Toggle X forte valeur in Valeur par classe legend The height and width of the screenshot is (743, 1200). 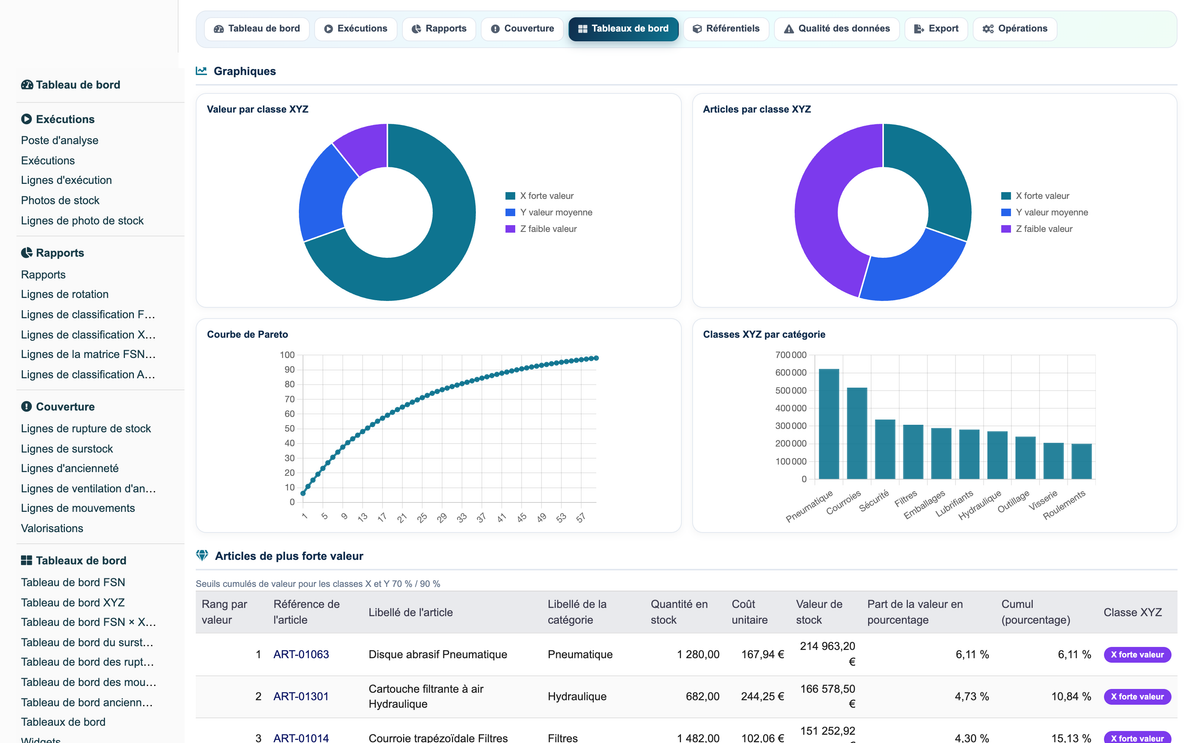click(x=540, y=196)
